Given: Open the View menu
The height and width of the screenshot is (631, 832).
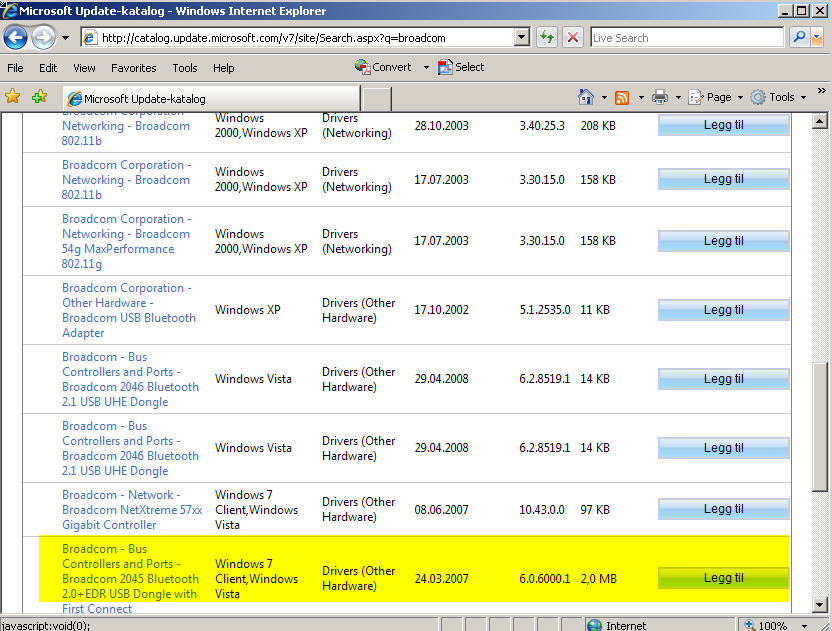Looking at the screenshot, I should point(84,68).
